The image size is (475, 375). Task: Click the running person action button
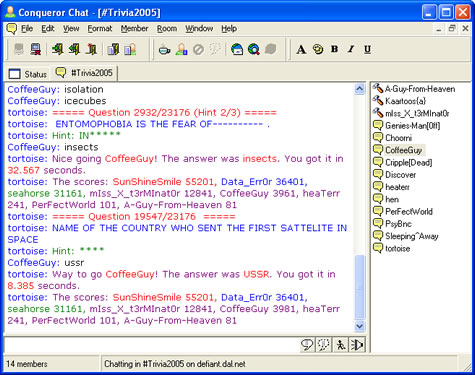pos(340,345)
